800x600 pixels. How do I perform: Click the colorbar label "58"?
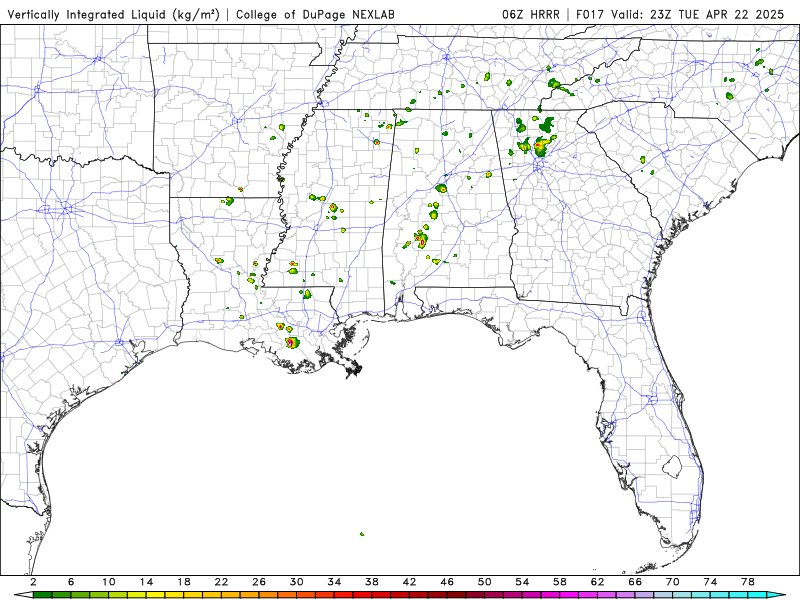click(x=560, y=582)
